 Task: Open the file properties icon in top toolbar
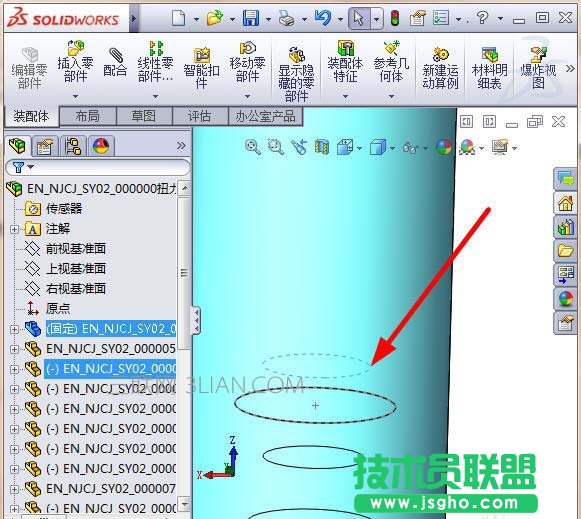(418, 18)
